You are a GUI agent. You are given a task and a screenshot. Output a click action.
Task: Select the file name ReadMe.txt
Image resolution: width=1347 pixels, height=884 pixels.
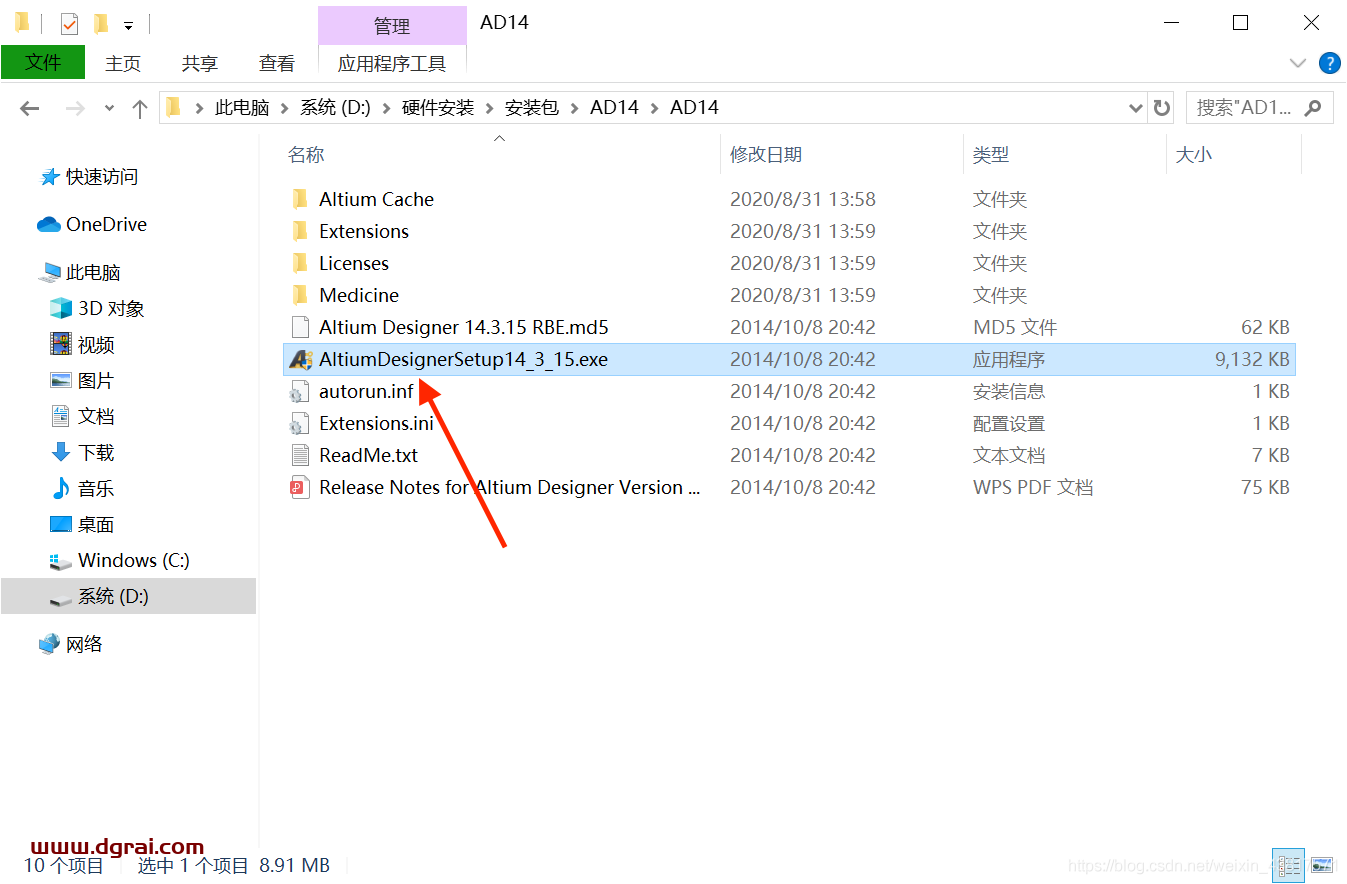[x=368, y=455]
